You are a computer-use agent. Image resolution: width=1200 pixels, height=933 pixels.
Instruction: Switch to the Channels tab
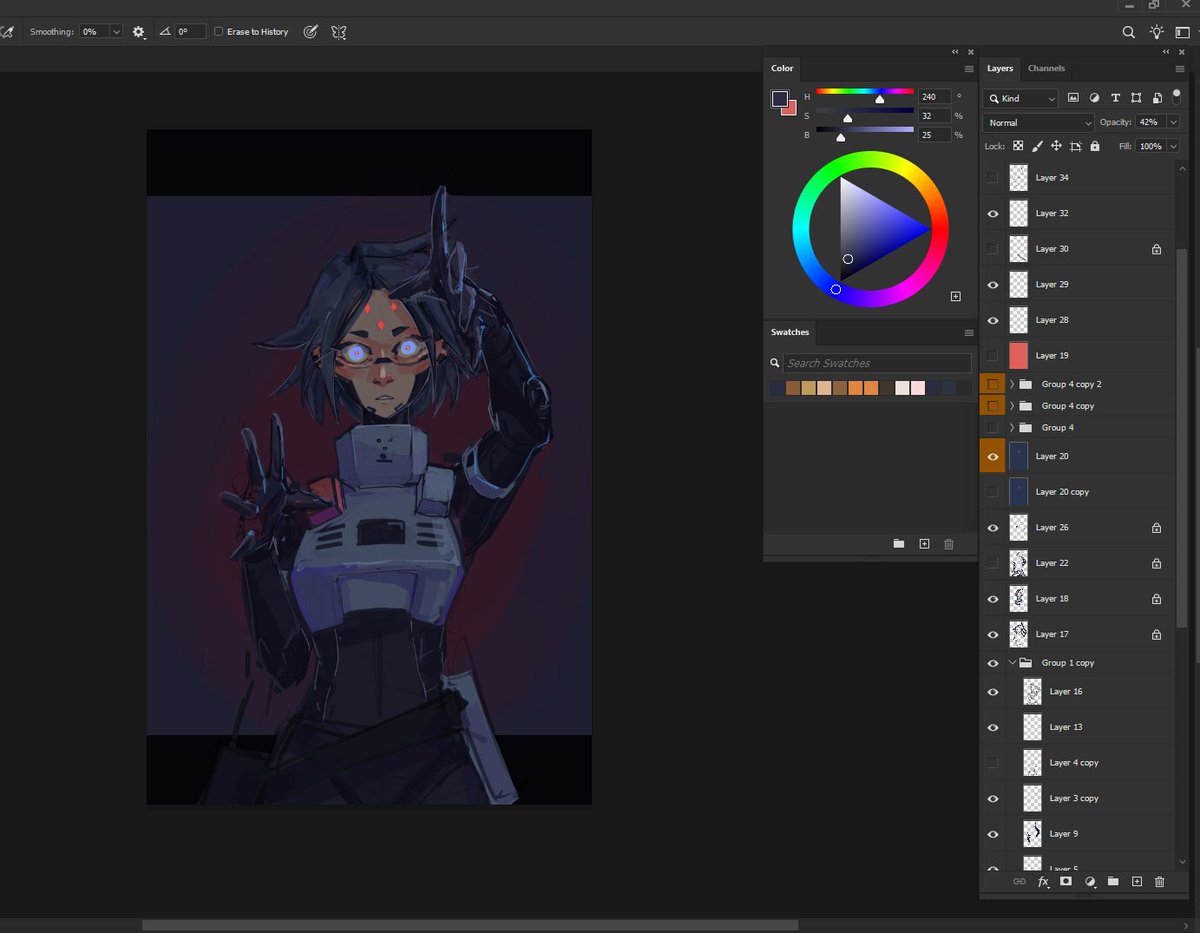tap(1046, 68)
